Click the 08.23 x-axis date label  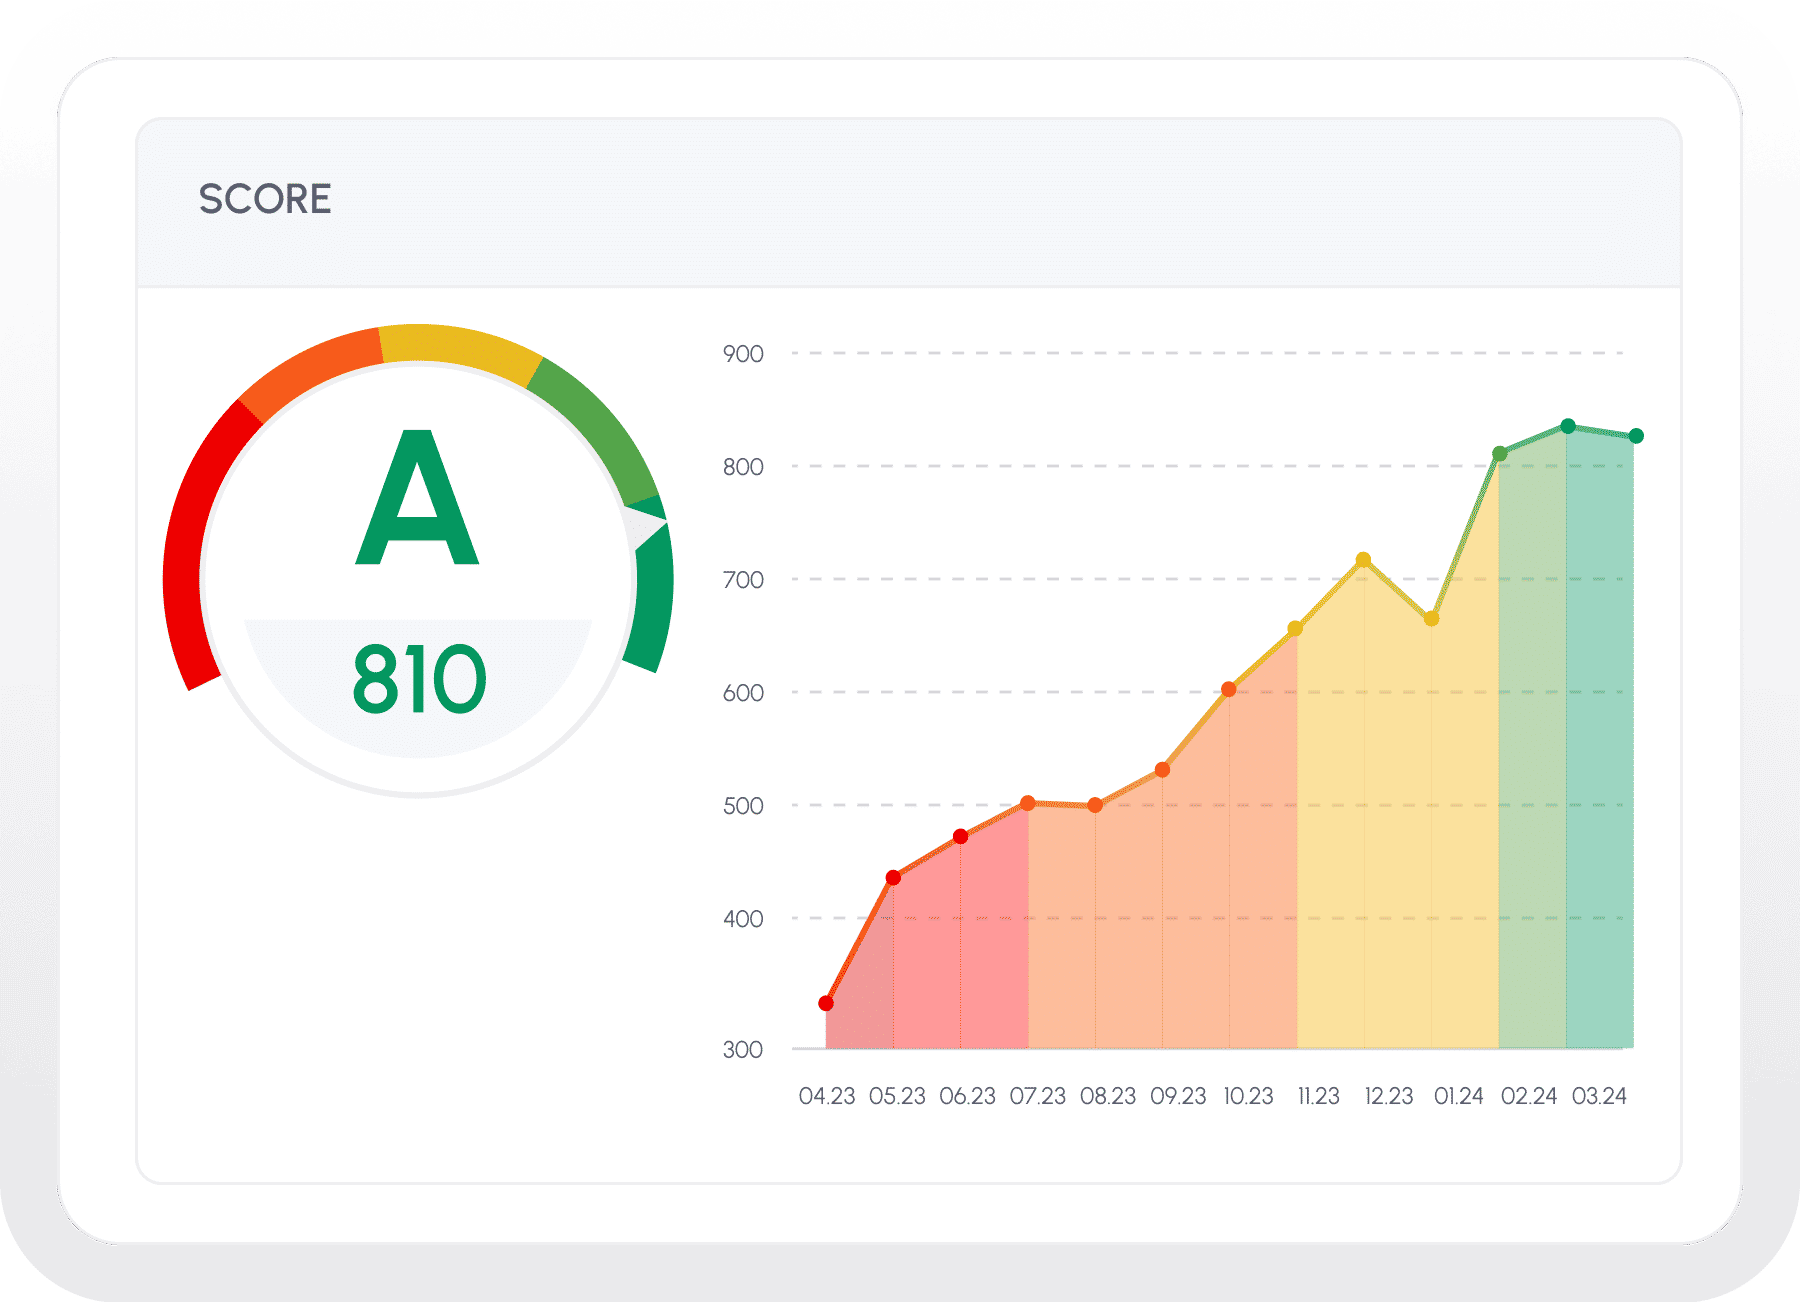[1108, 1096]
